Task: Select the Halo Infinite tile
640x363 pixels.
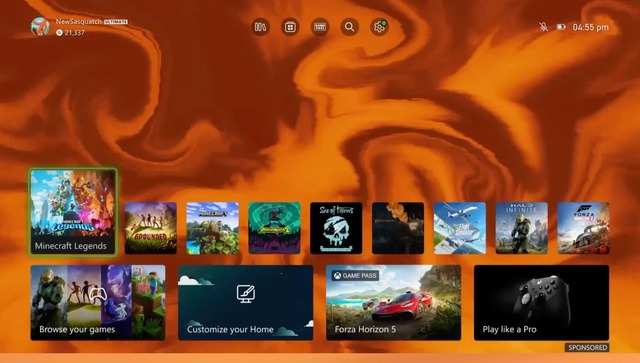Action: point(522,228)
